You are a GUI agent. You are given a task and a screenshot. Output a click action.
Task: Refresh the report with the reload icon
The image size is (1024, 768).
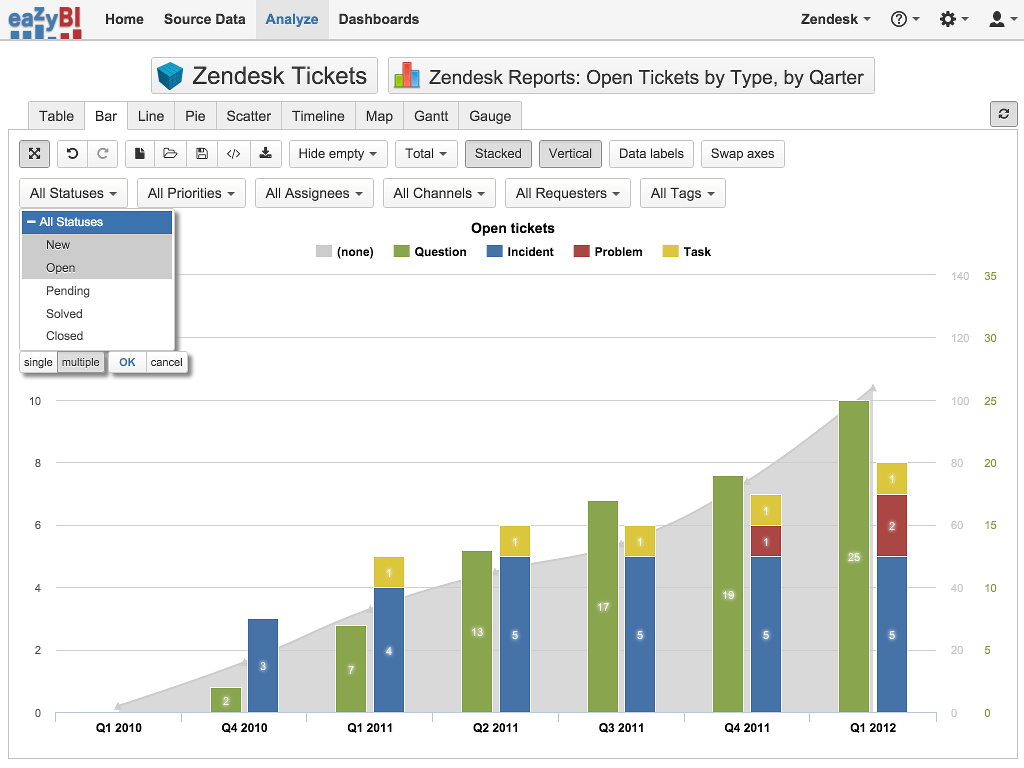coord(1003,114)
